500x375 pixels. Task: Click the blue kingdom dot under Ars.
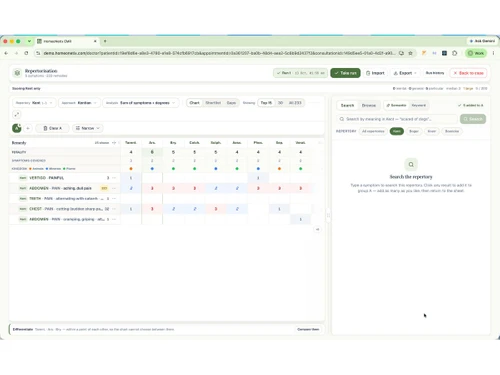152,169
